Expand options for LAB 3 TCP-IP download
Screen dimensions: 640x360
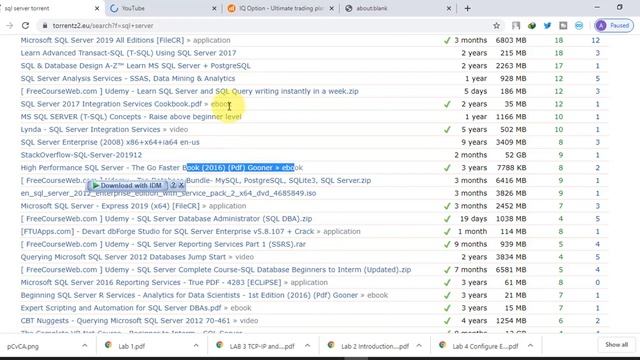point(307,346)
